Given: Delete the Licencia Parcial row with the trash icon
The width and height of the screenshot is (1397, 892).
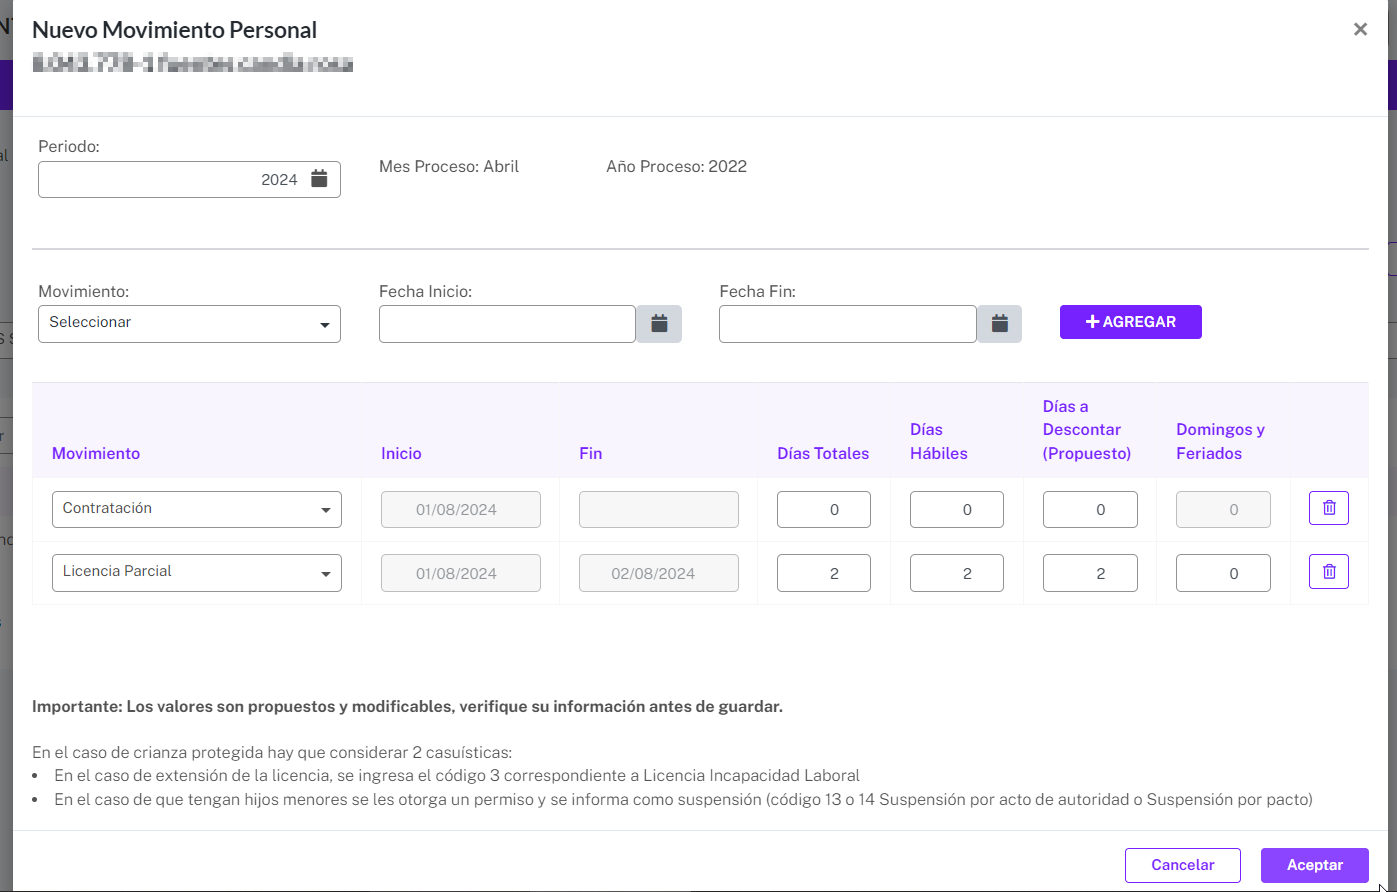Looking at the screenshot, I should pos(1329,572).
